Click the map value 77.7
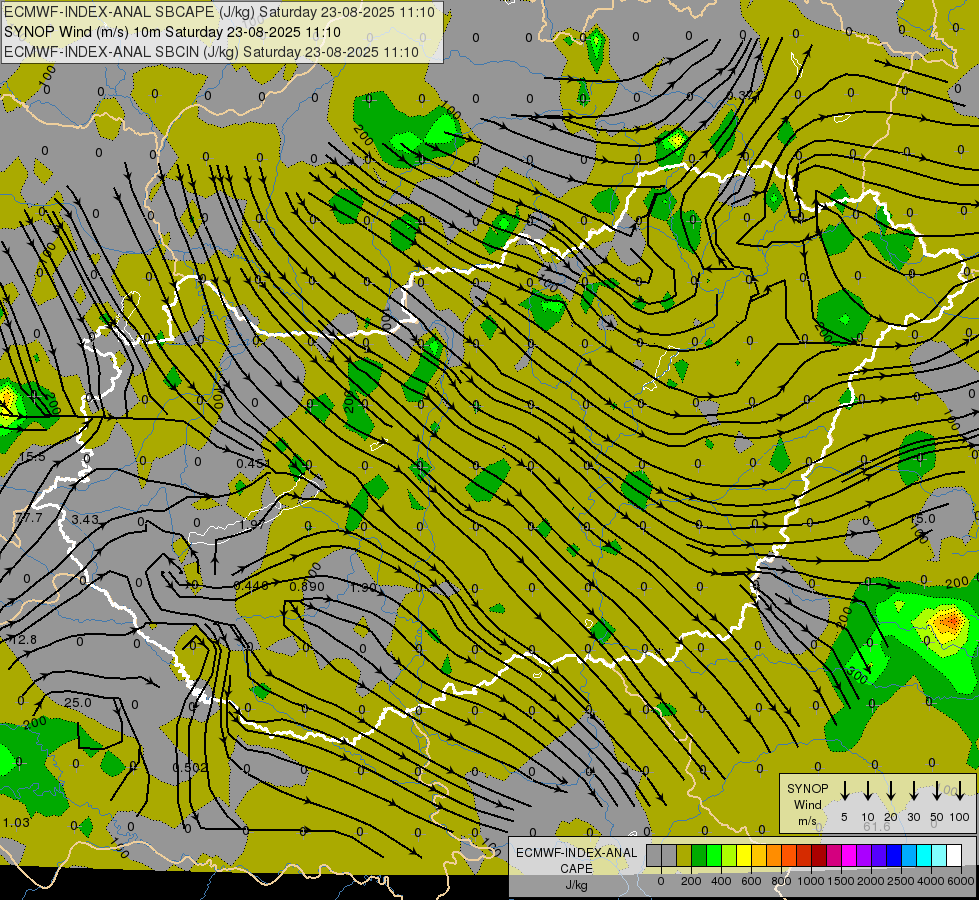Screen dimensions: 979x900 [x=29, y=518]
